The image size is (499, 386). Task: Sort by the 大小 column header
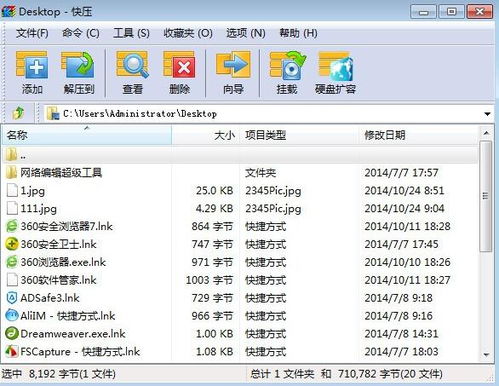(205, 135)
